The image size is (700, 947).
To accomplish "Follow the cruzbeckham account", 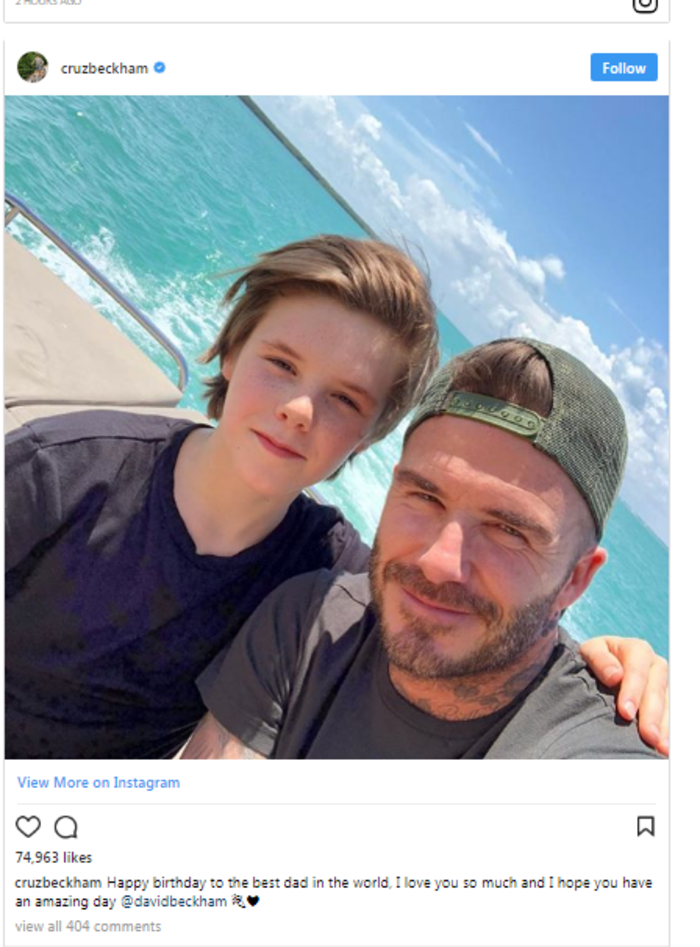I will 624,68.
